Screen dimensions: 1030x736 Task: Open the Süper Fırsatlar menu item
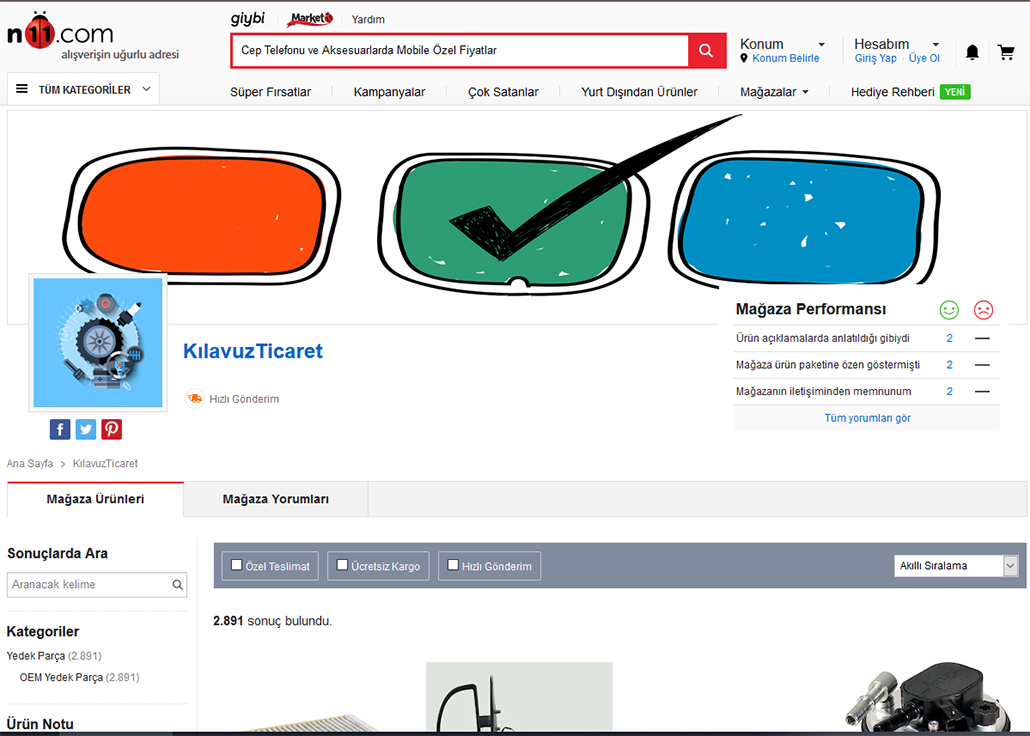click(270, 92)
